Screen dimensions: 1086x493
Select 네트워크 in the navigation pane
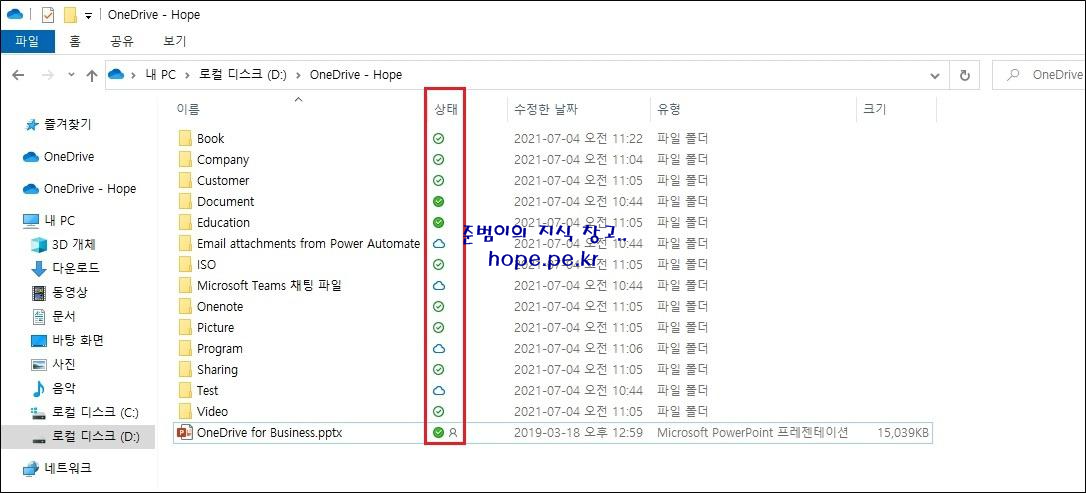click(x=68, y=468)
